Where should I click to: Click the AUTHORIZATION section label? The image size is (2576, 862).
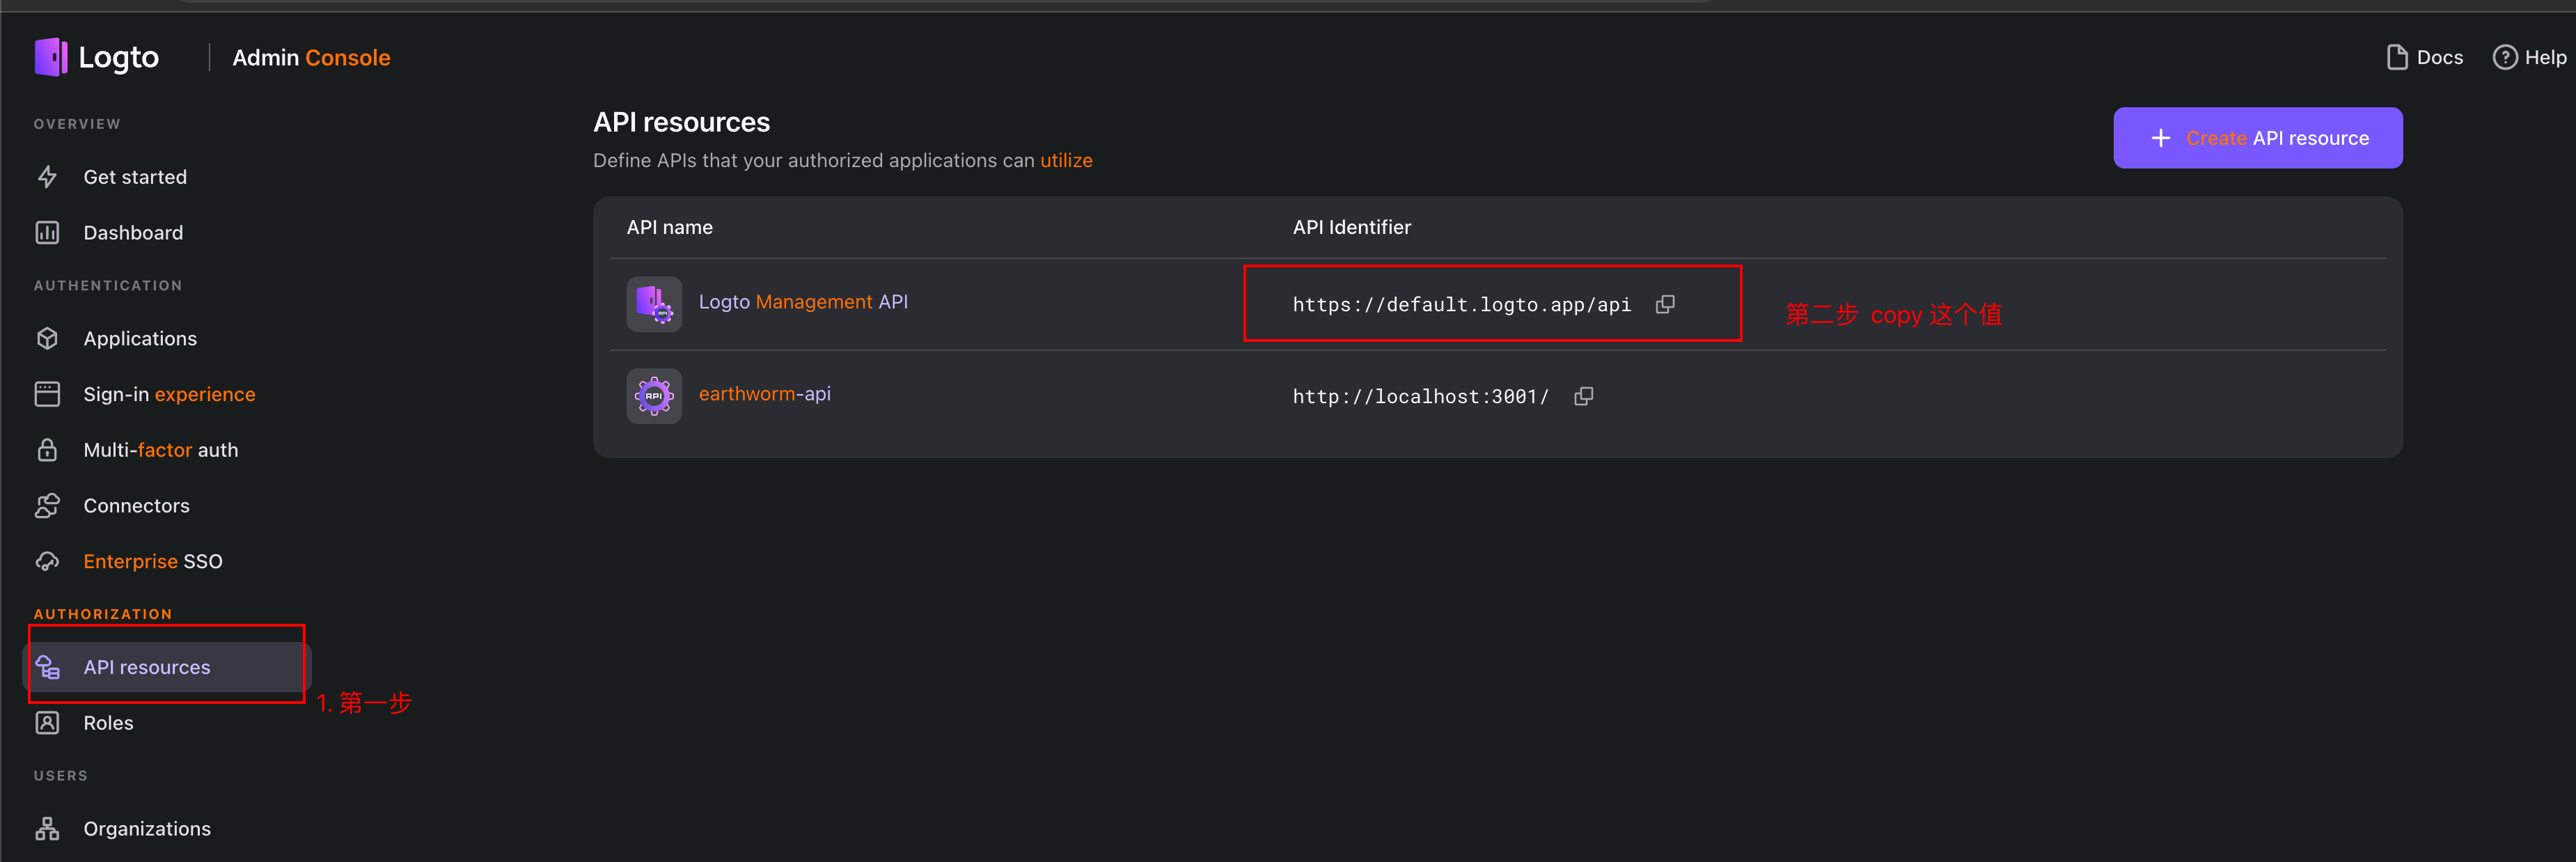(x=103, y=614)
